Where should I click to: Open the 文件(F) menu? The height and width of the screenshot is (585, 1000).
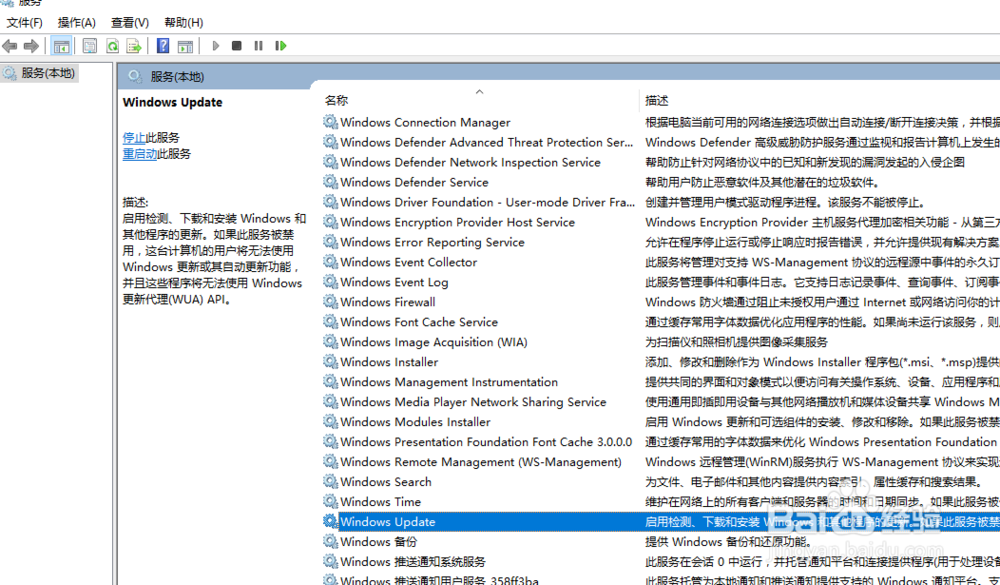click(x=24, y=22)
